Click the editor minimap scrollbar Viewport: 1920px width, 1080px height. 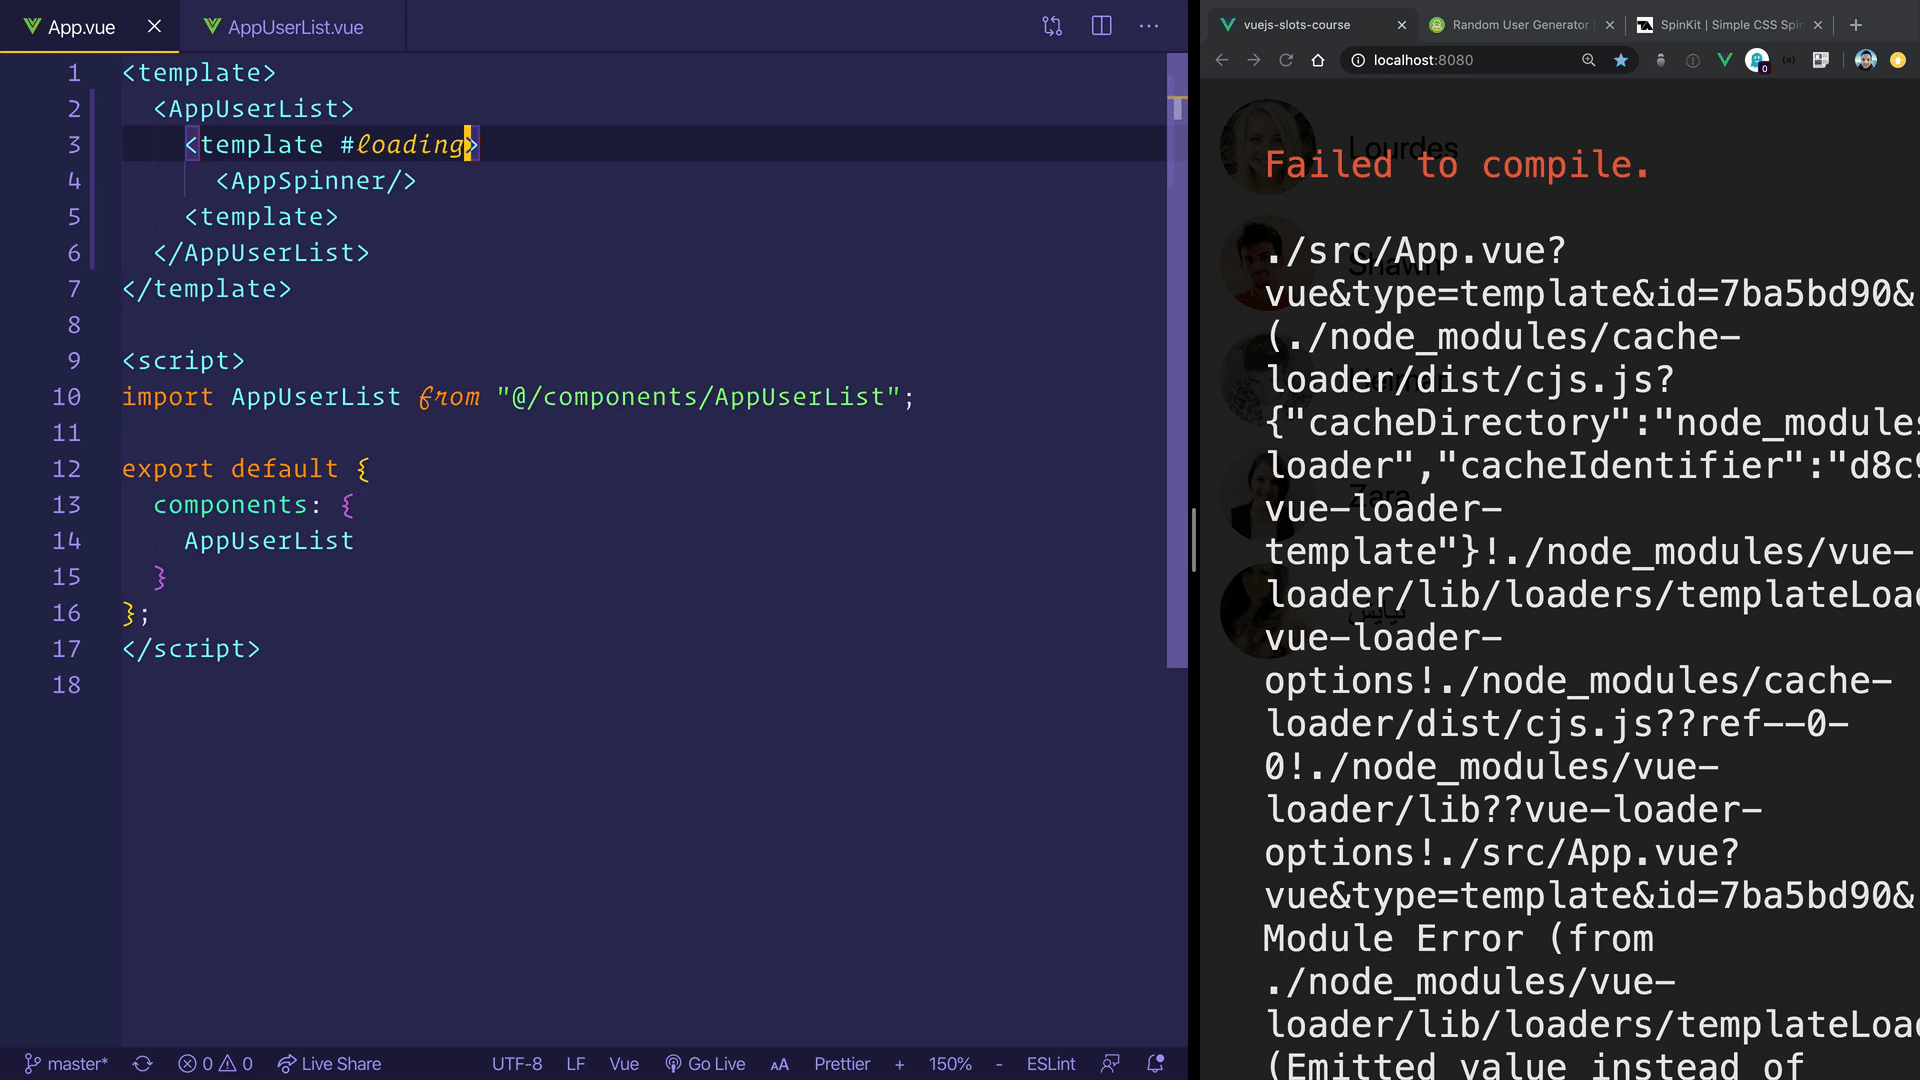pos(1177,360)
